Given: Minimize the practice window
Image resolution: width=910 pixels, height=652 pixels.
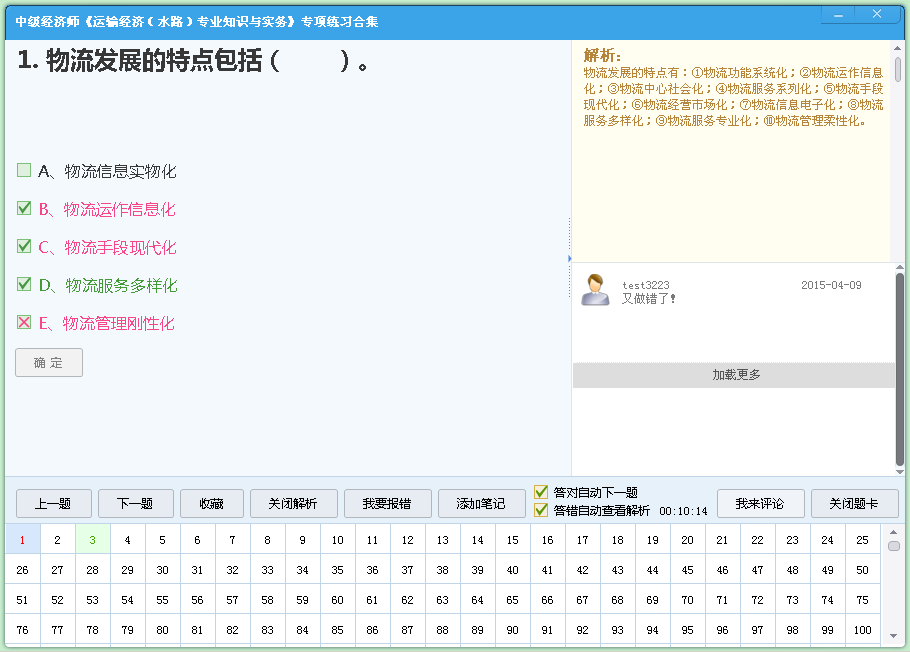Looking at the screenshot, I should pos(838,15).
